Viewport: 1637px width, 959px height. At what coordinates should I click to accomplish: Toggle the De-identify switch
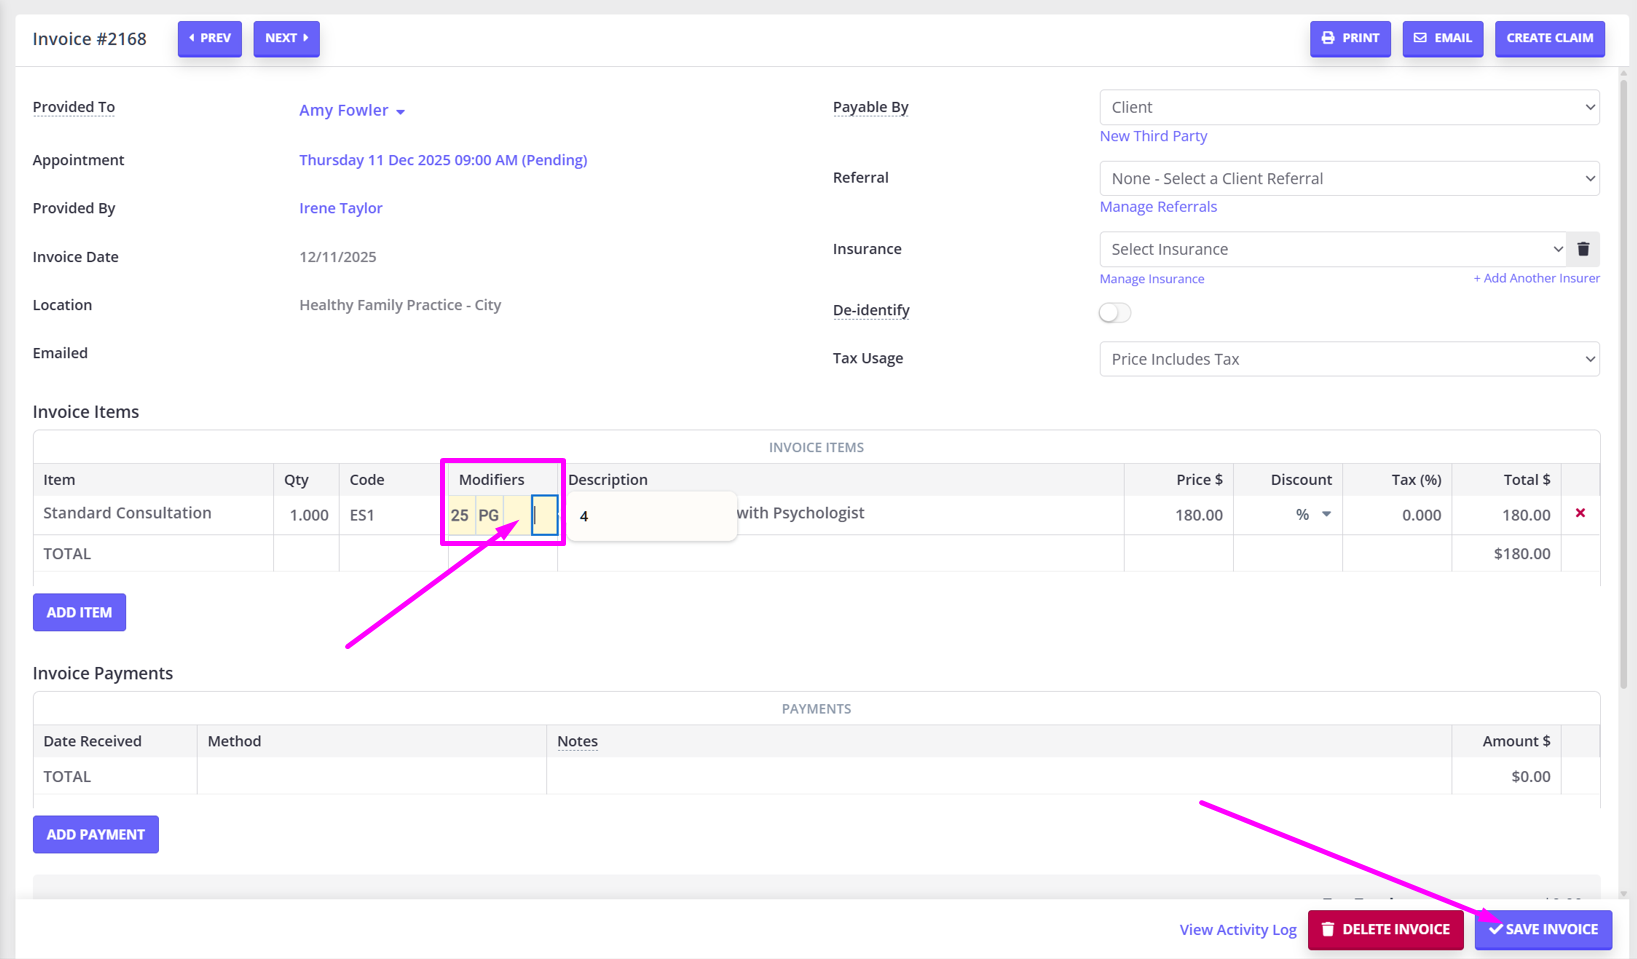1114,313
